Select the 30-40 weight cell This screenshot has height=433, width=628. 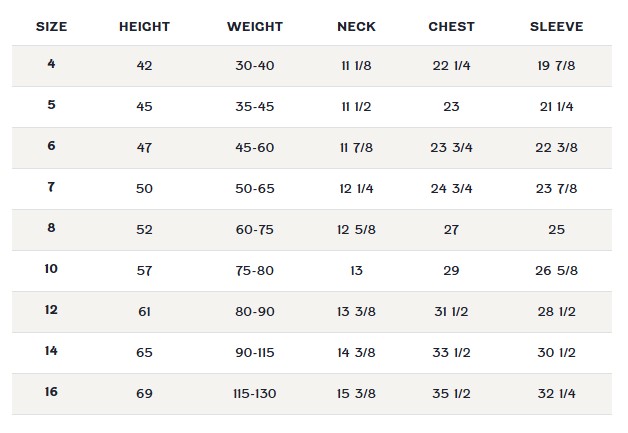click(x=255, y=66)
